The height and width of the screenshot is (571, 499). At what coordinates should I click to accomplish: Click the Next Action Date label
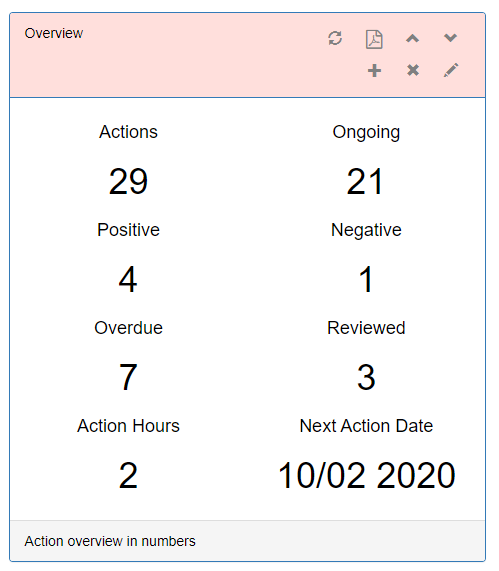click(x=366, y=426)
